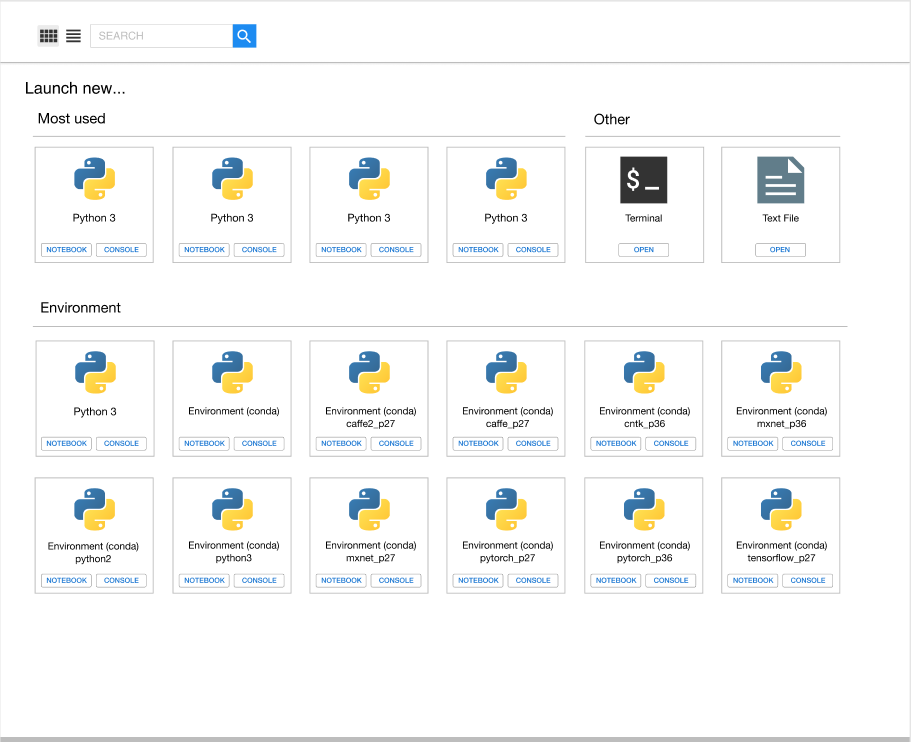Switch to the grid view layout

(48, 36)
